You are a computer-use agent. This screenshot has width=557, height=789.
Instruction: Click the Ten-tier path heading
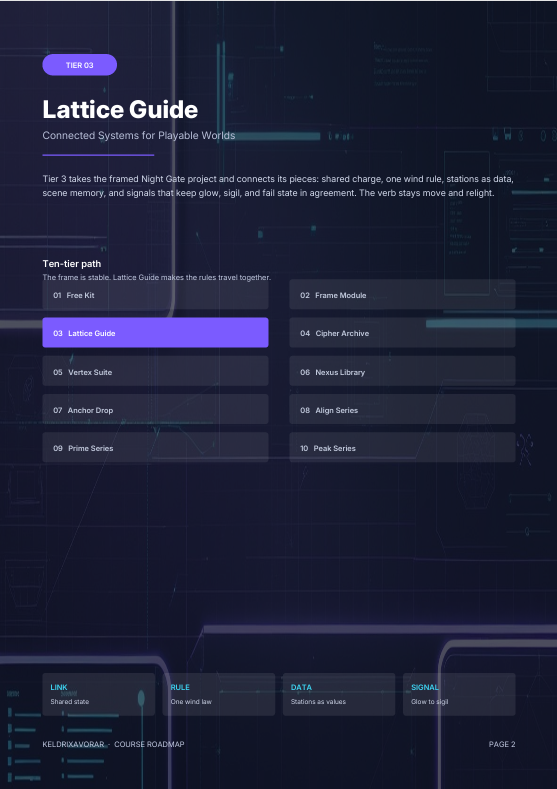72,264
